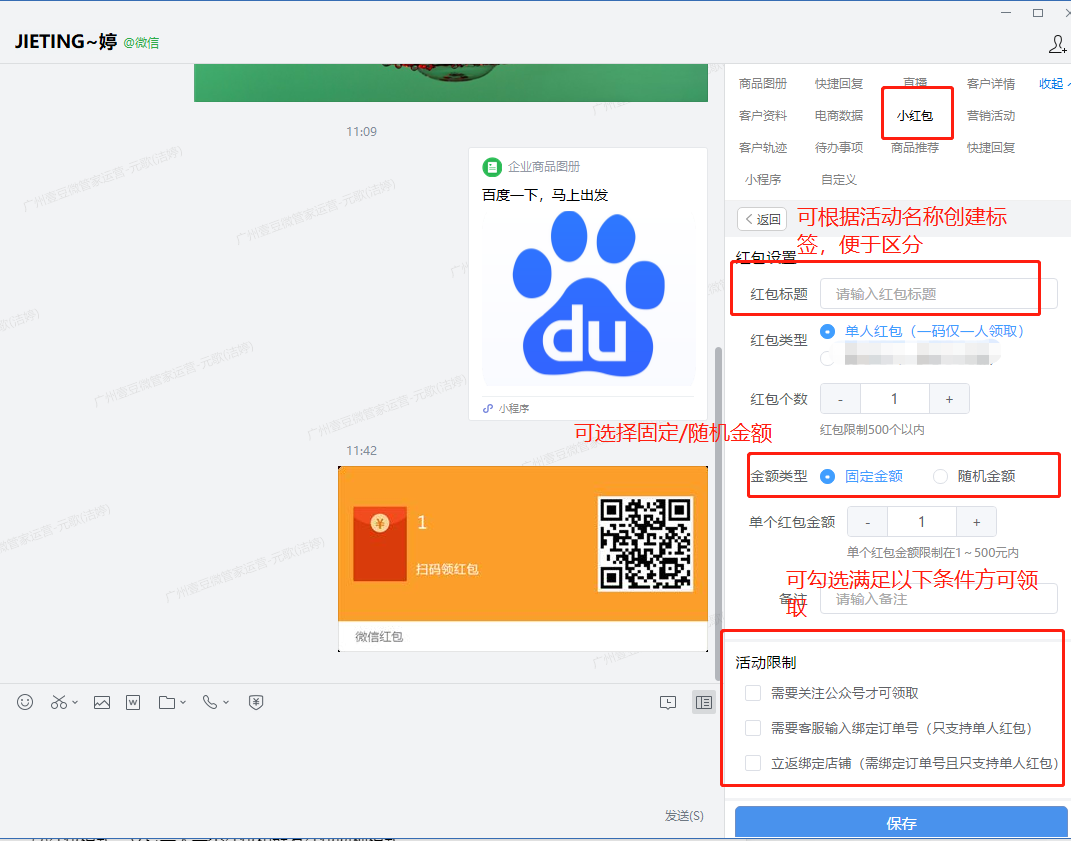The width and height of the screenshot is (1071, 841).
Task: Click the 返回 back button
Action: pyautogui.click(x=762, y=219)
